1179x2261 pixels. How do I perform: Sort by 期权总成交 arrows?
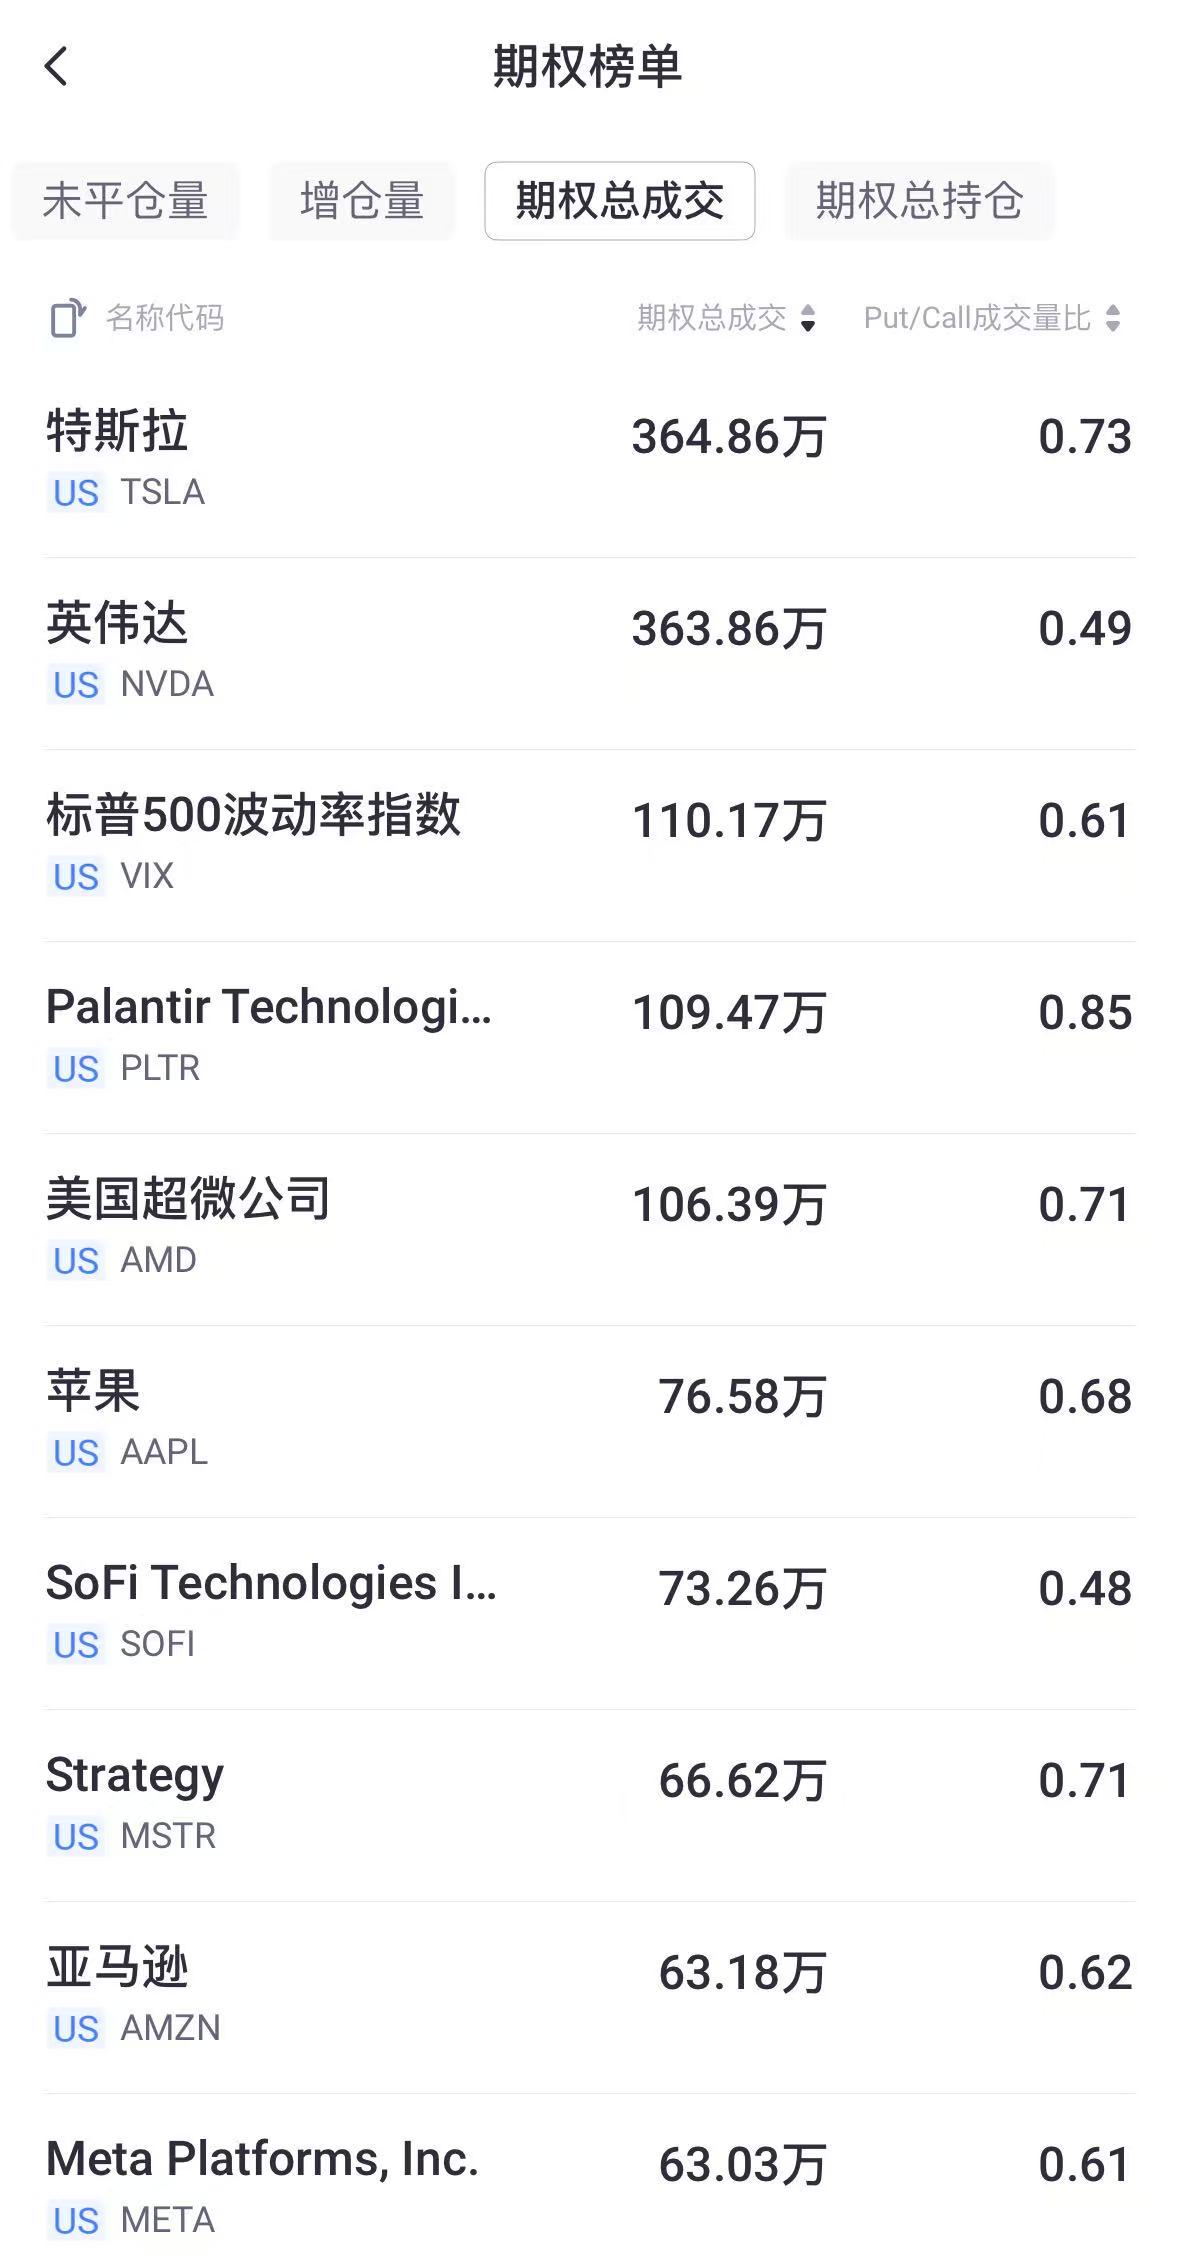tap(808, 319)
